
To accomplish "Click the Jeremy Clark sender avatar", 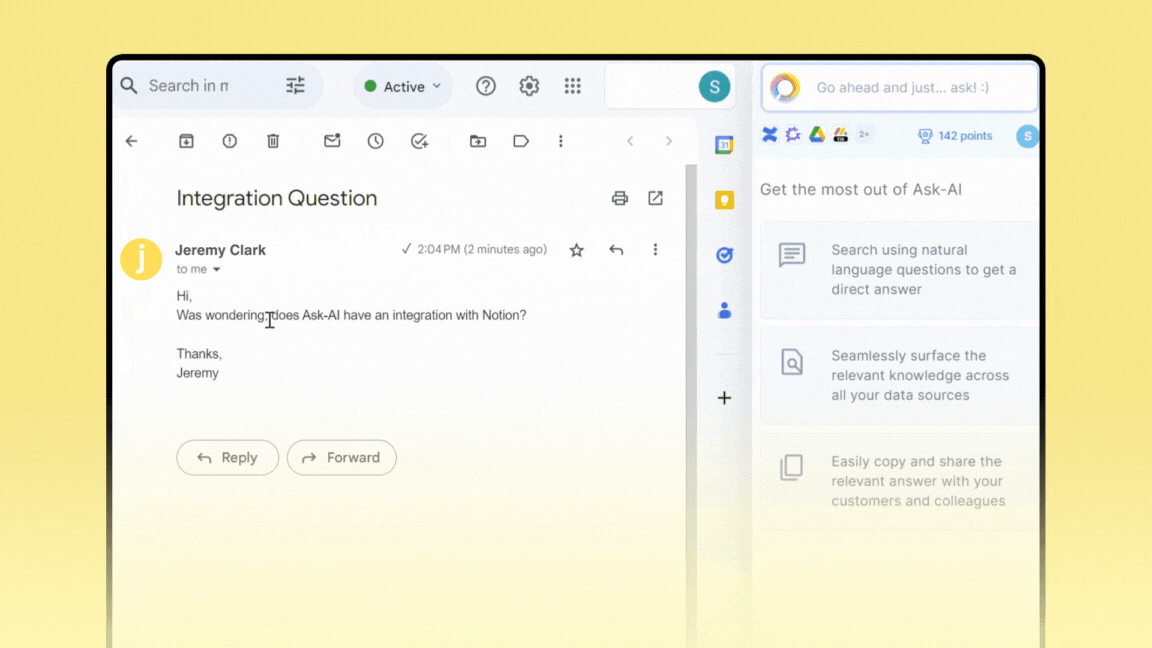I will 141,259.
